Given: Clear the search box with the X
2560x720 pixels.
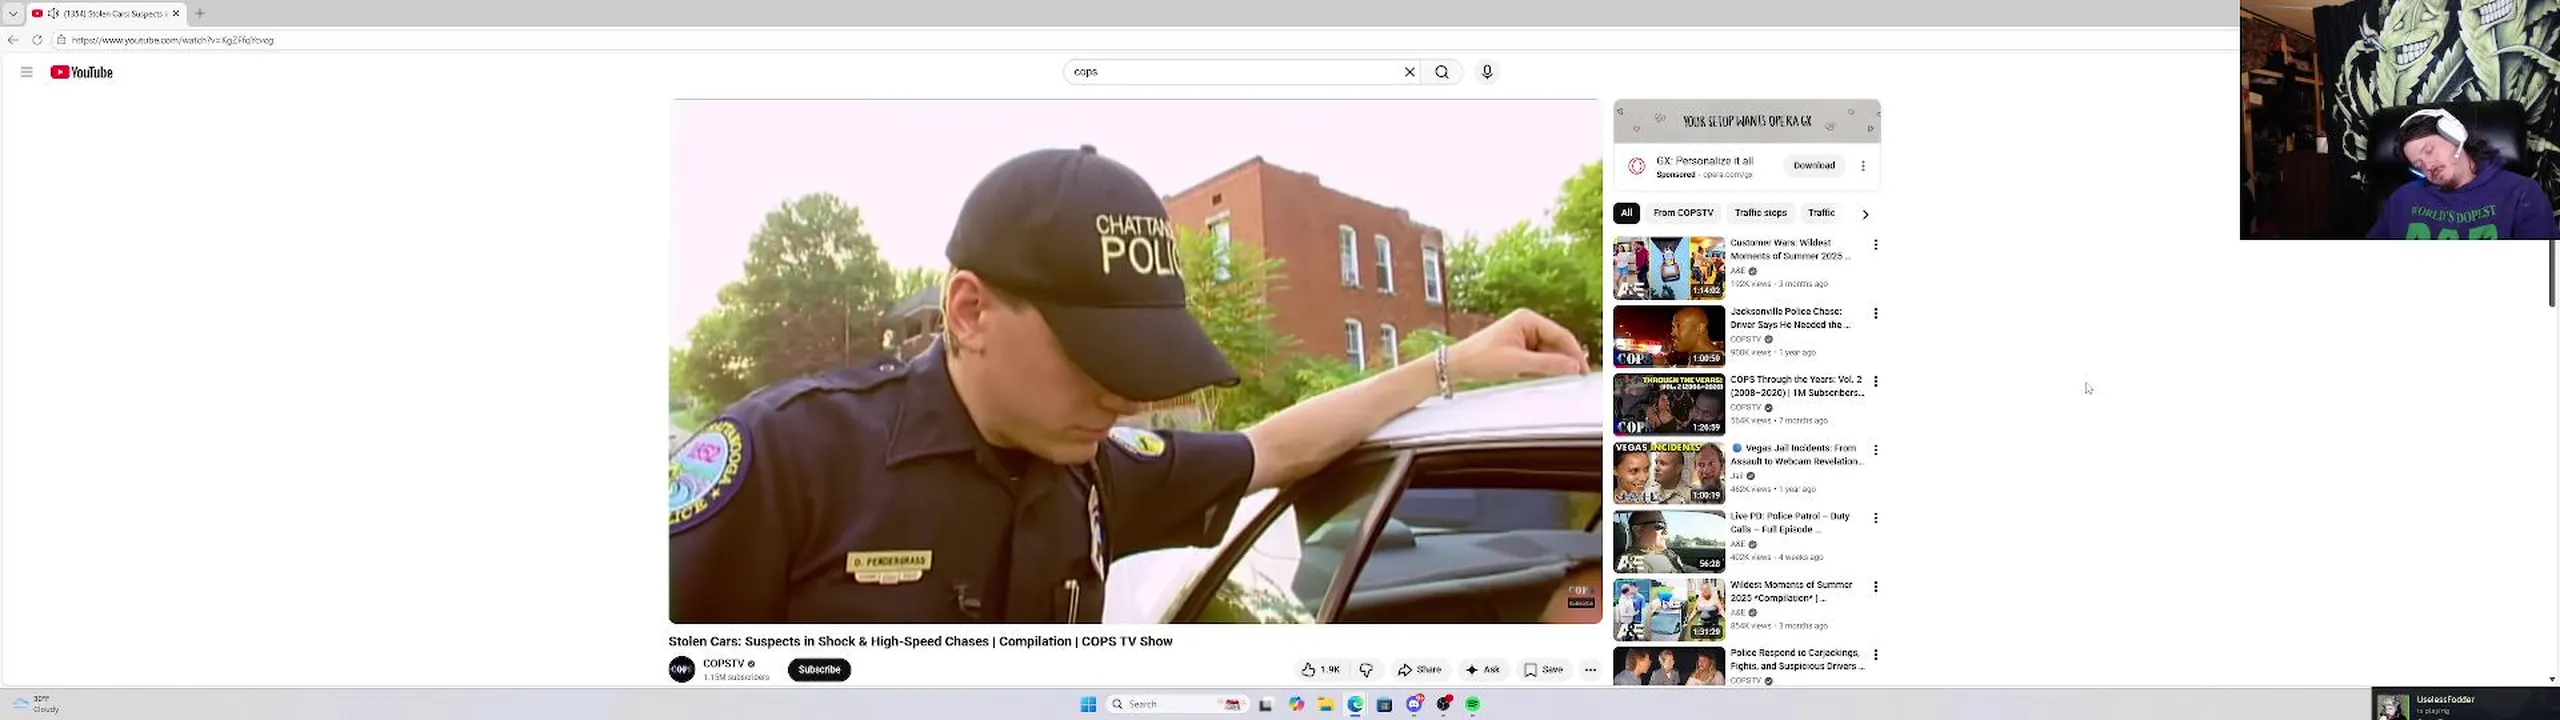Looking at the screenshot, I should [1410, 72].
